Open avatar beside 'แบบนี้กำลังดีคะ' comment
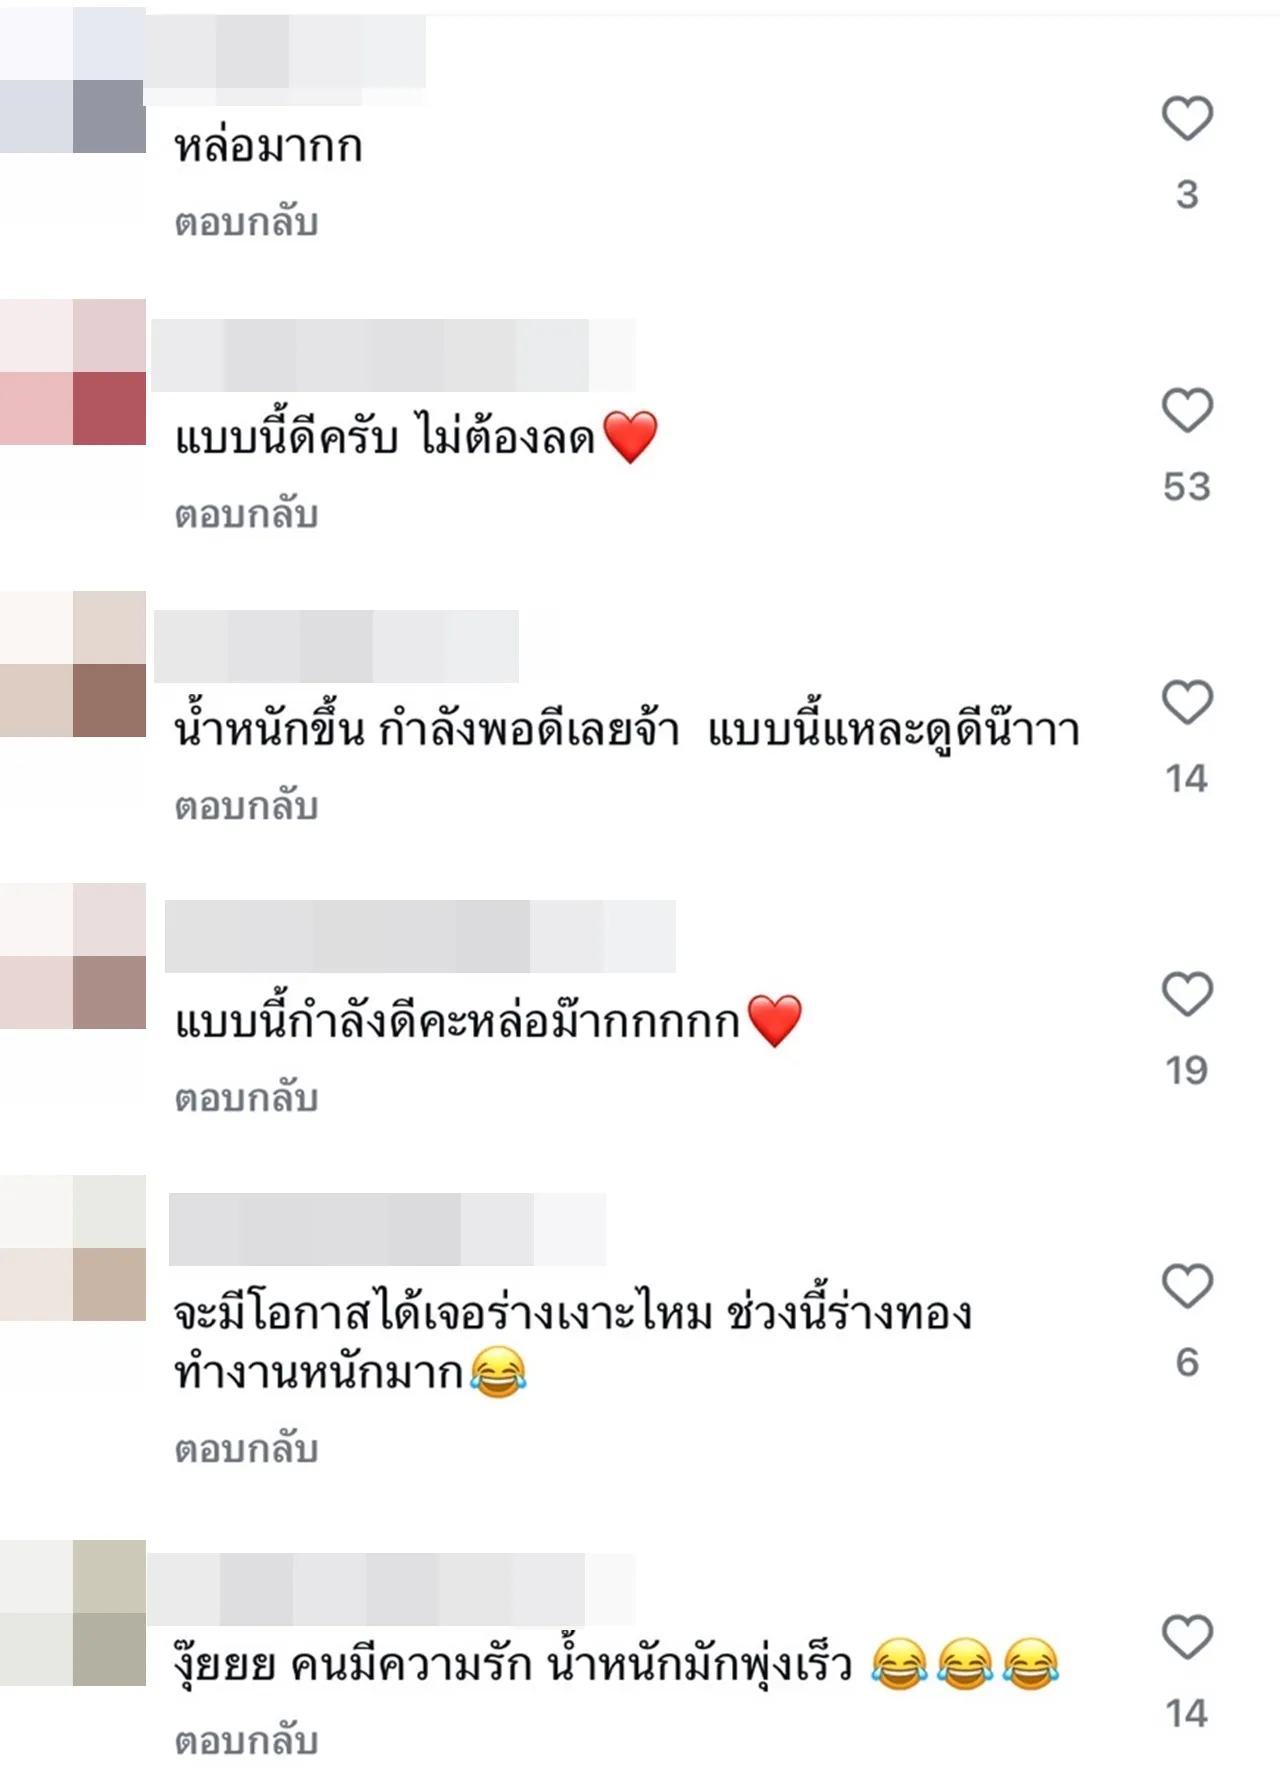 (x=73, y=956)
